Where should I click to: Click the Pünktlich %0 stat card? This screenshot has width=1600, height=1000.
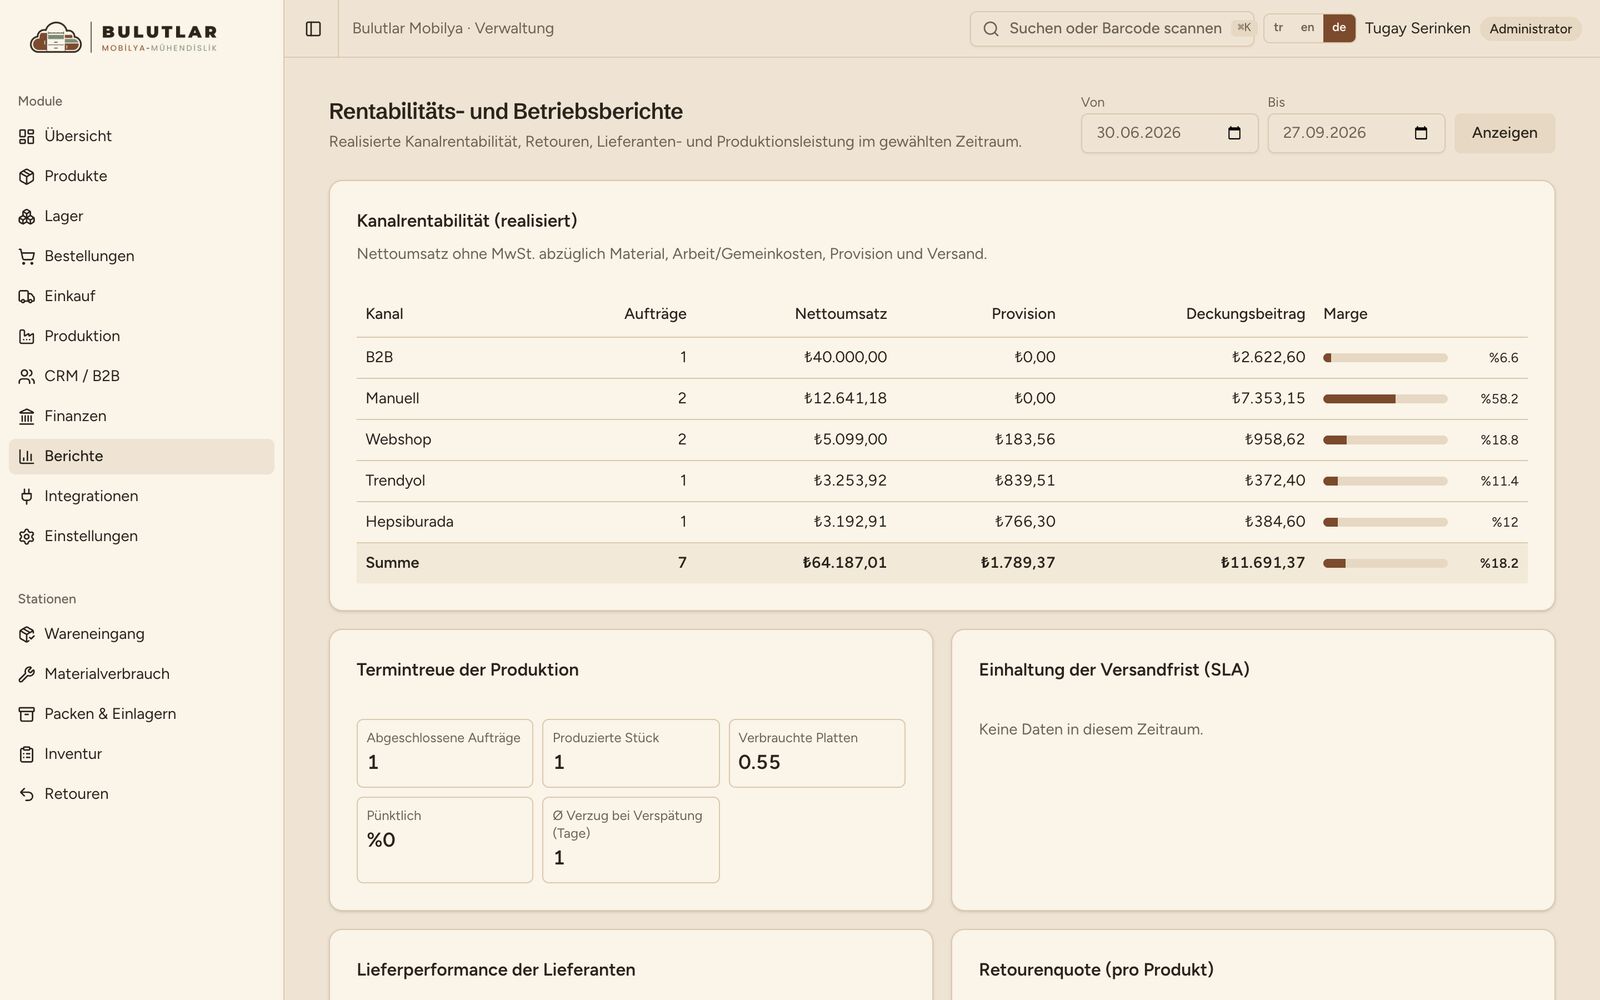coord(445,840)
